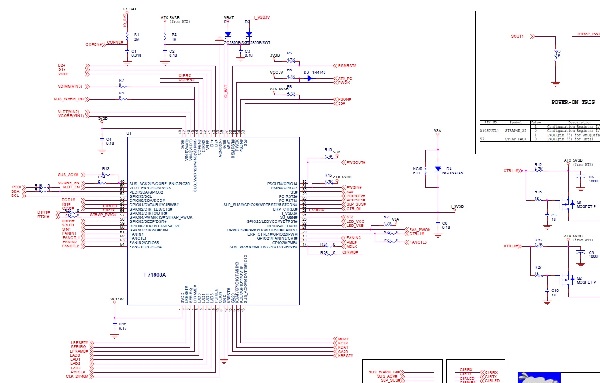The height and width of the screenshot is (383, 600).
Task: Select the C10 capacitor near lower MOSFET
Action: (x=548, y=292)
